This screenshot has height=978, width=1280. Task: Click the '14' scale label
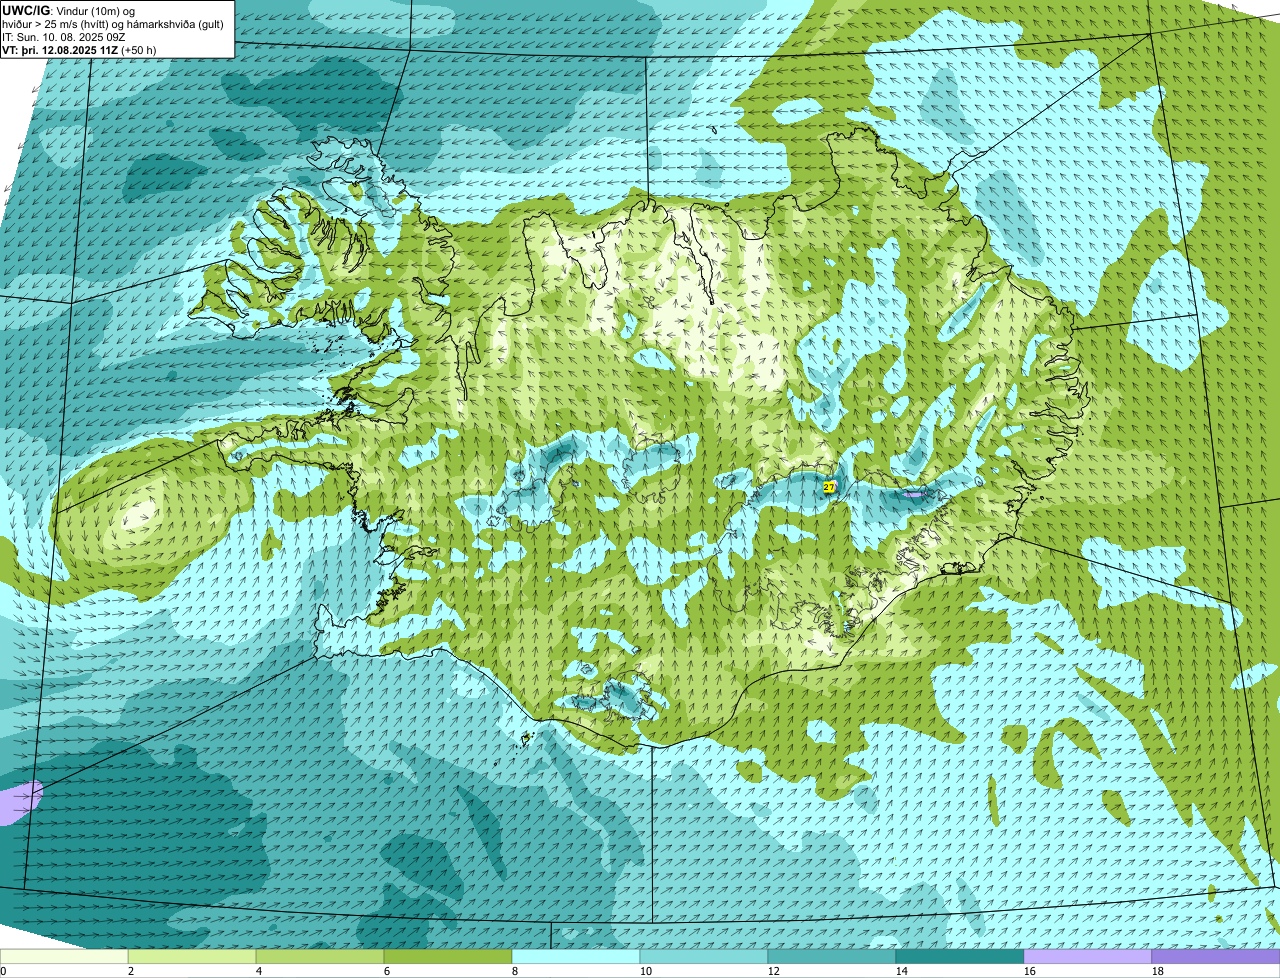[902, 971]
